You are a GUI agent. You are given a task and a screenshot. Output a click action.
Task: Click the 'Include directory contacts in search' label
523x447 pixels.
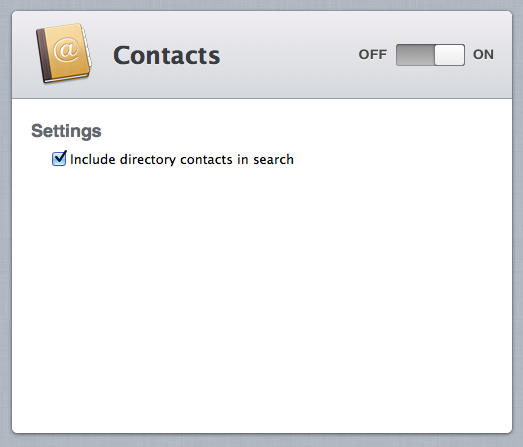(x=182, y=159)
